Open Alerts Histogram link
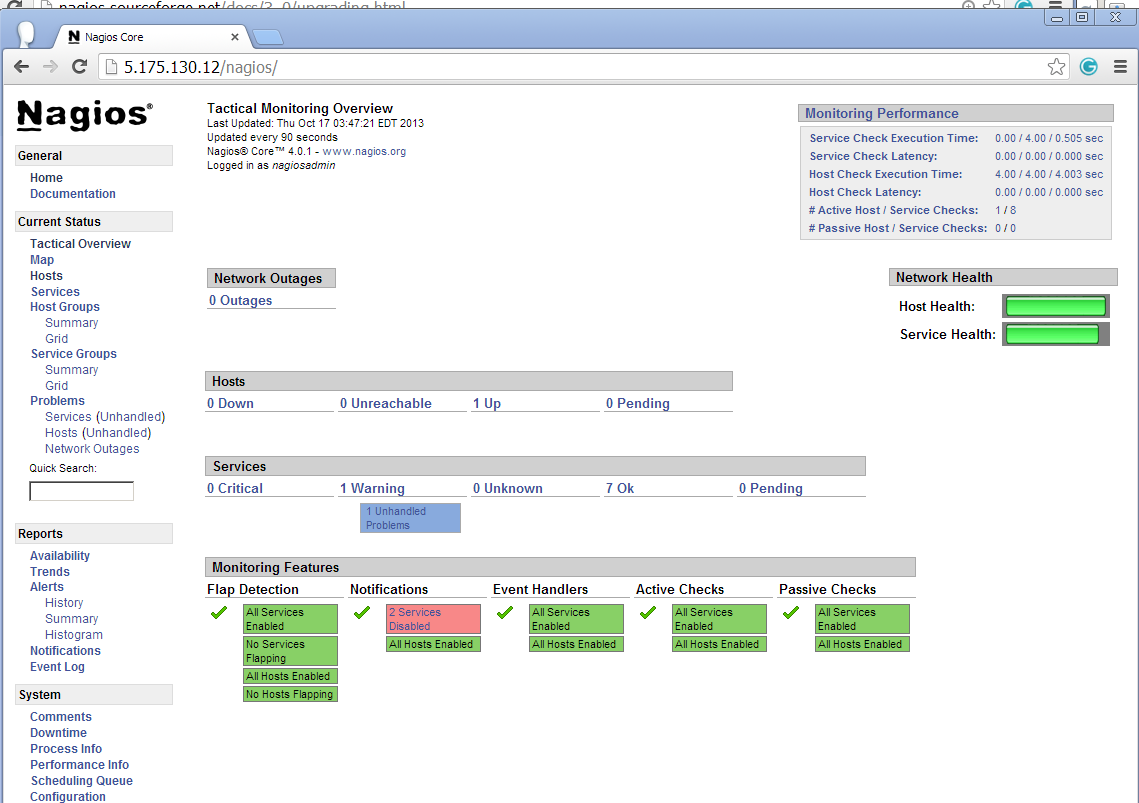The width and height of the screenshot is (1139, 803). [73, 635]
